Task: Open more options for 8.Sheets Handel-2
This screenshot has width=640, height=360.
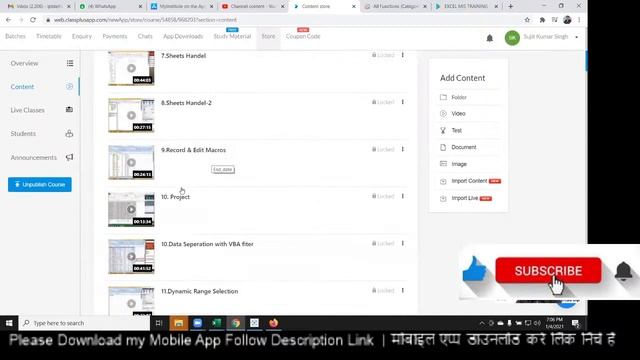Action: [402, 102]
